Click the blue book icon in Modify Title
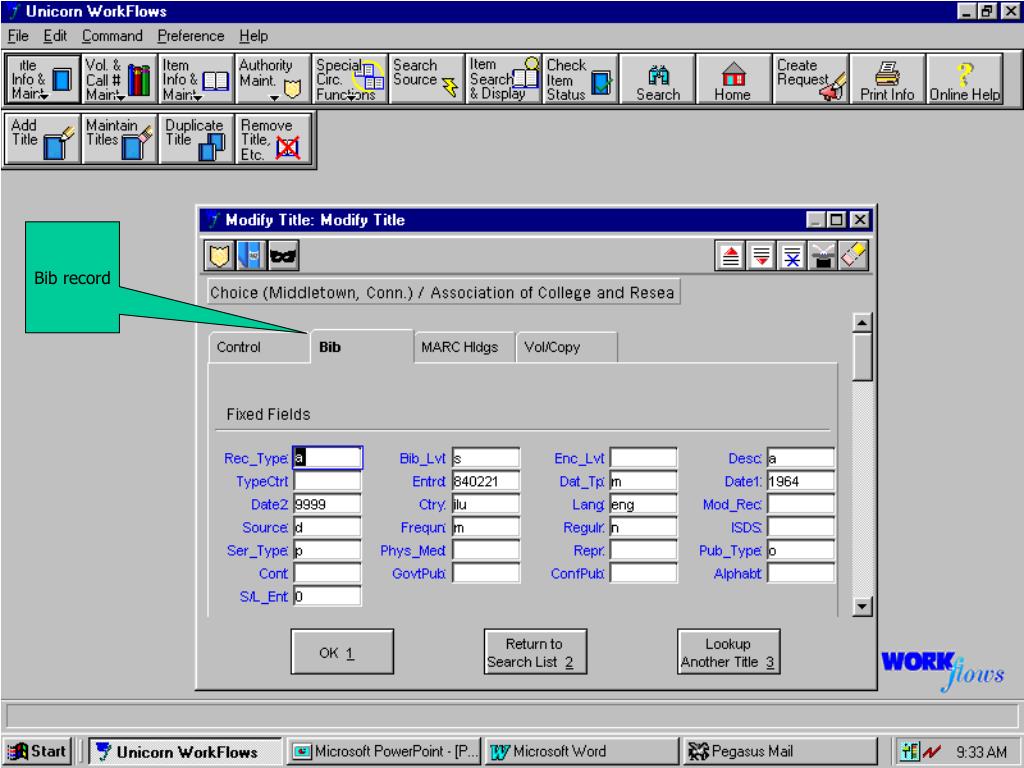The height and width of the screenshot is (768, 1024). 250,255
